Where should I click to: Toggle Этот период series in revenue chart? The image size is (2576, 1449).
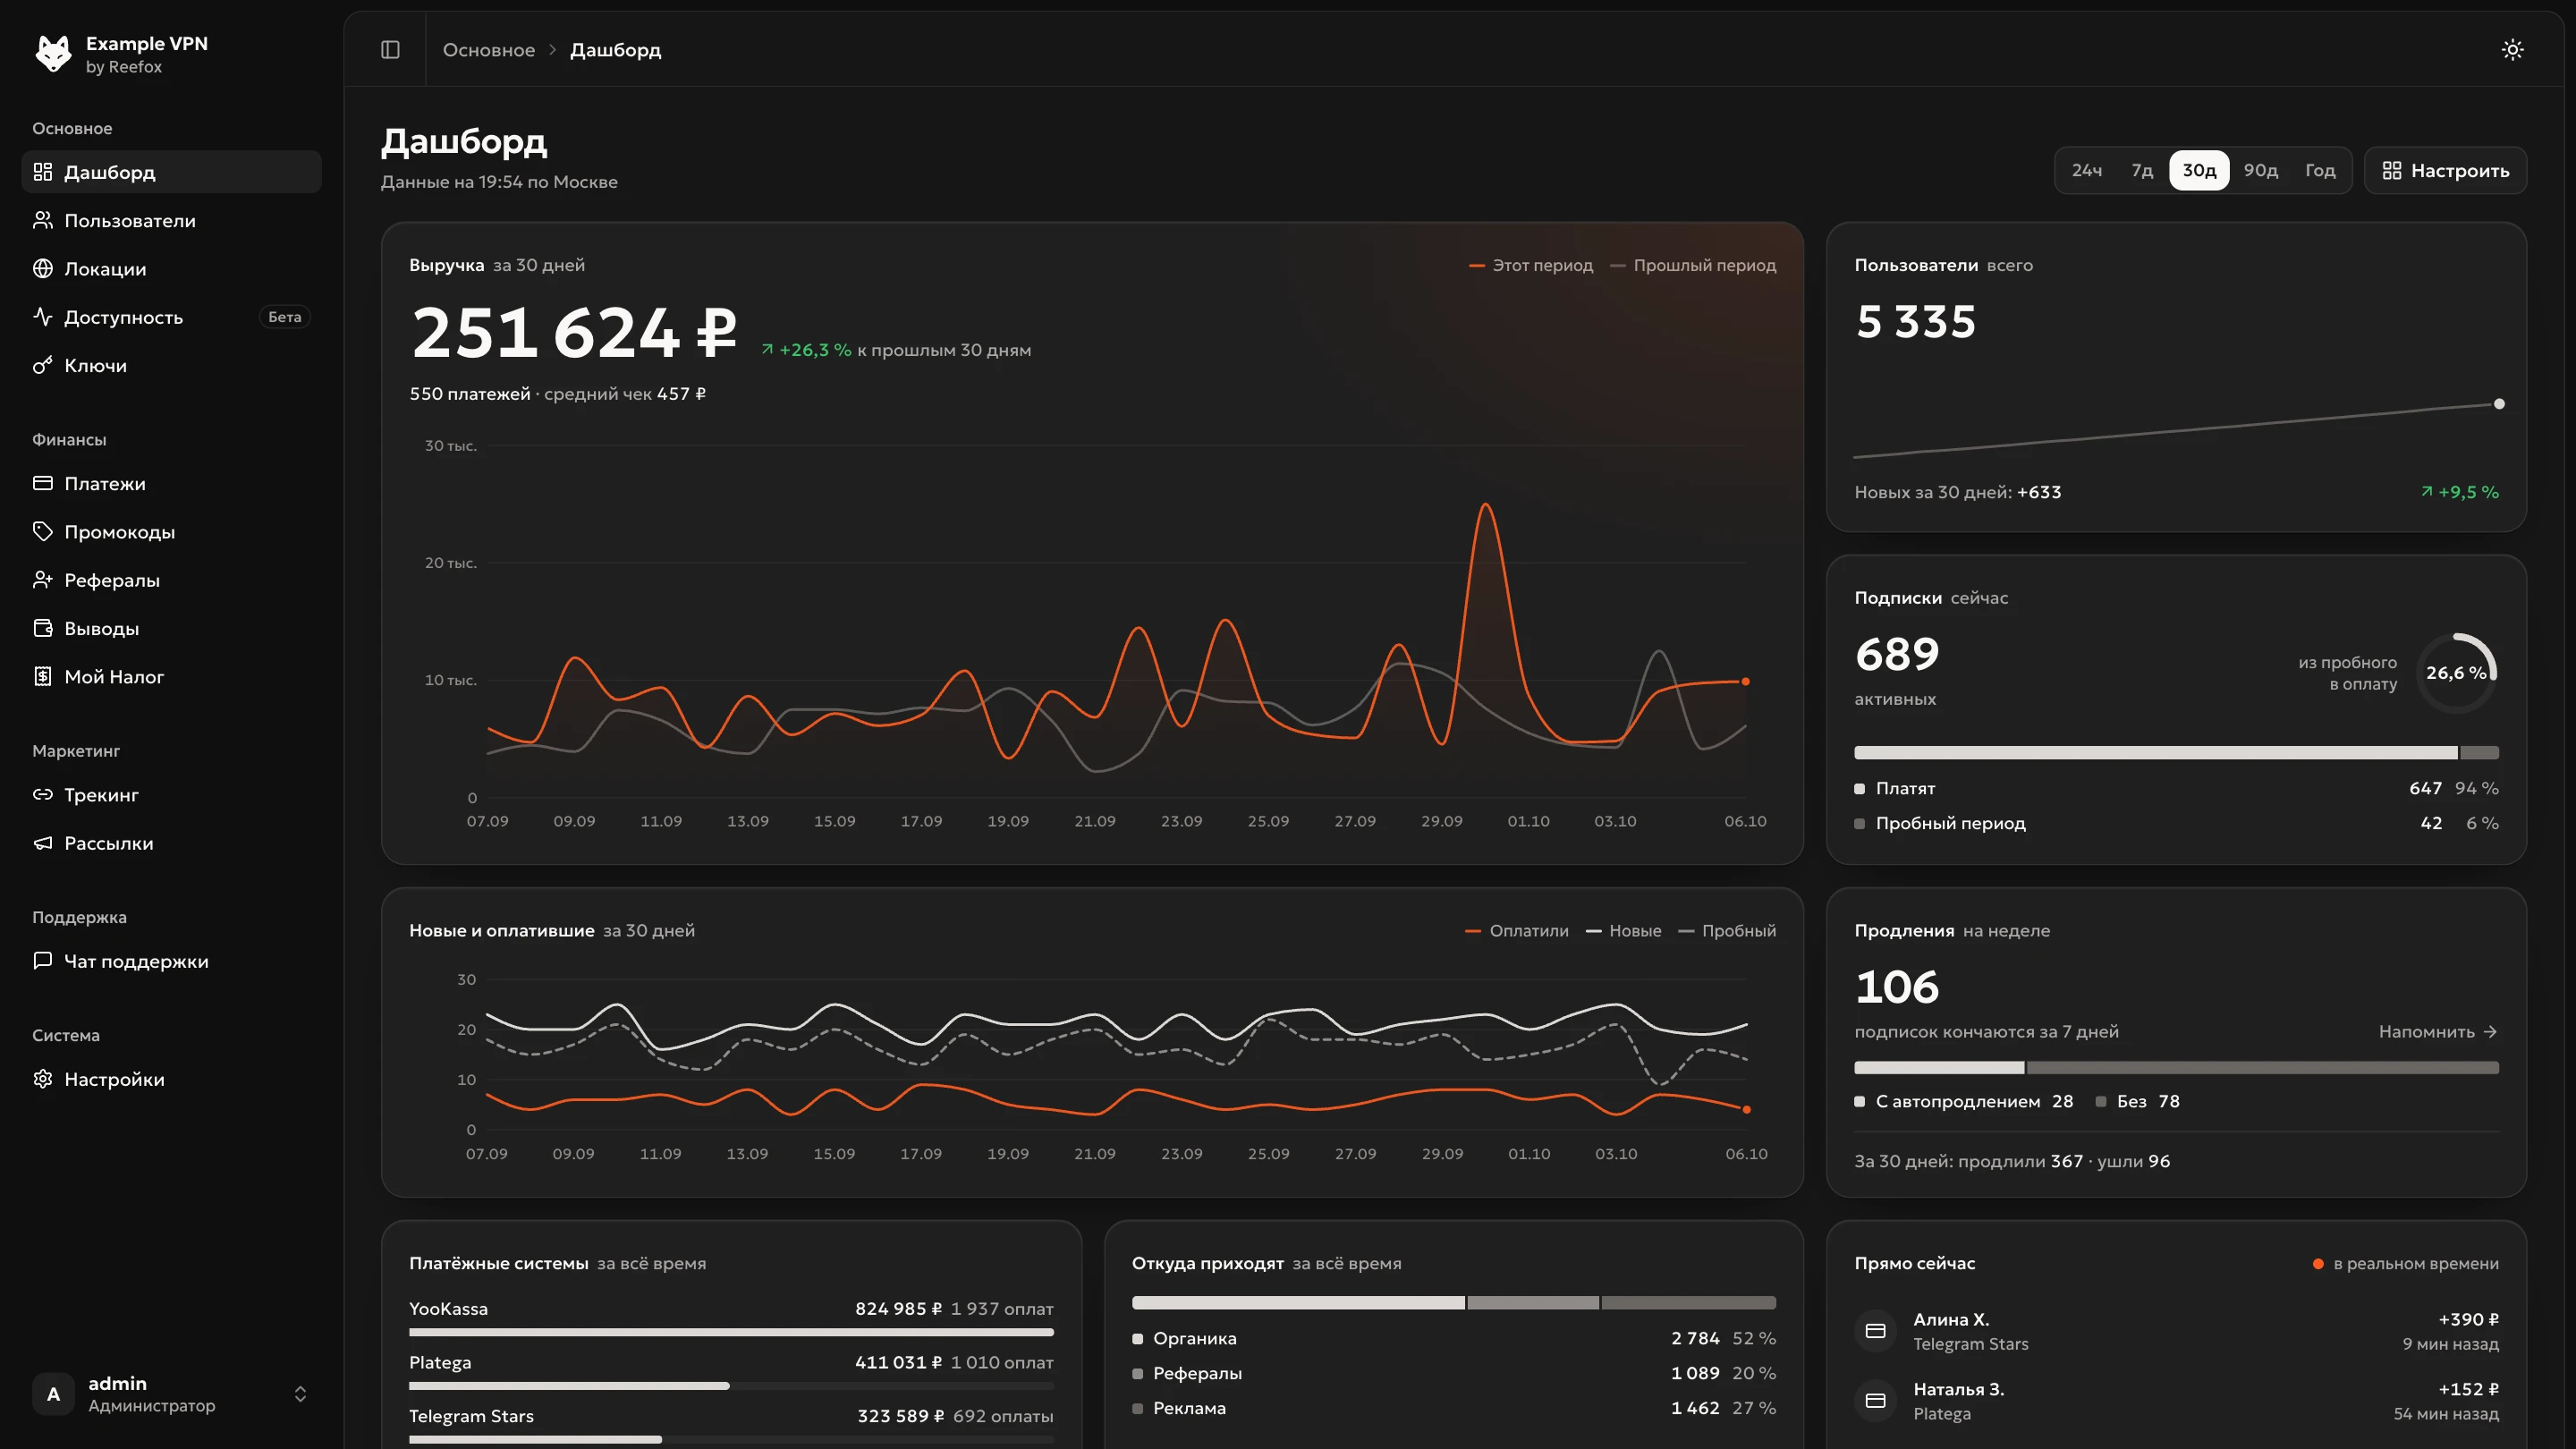point(1531,265)
